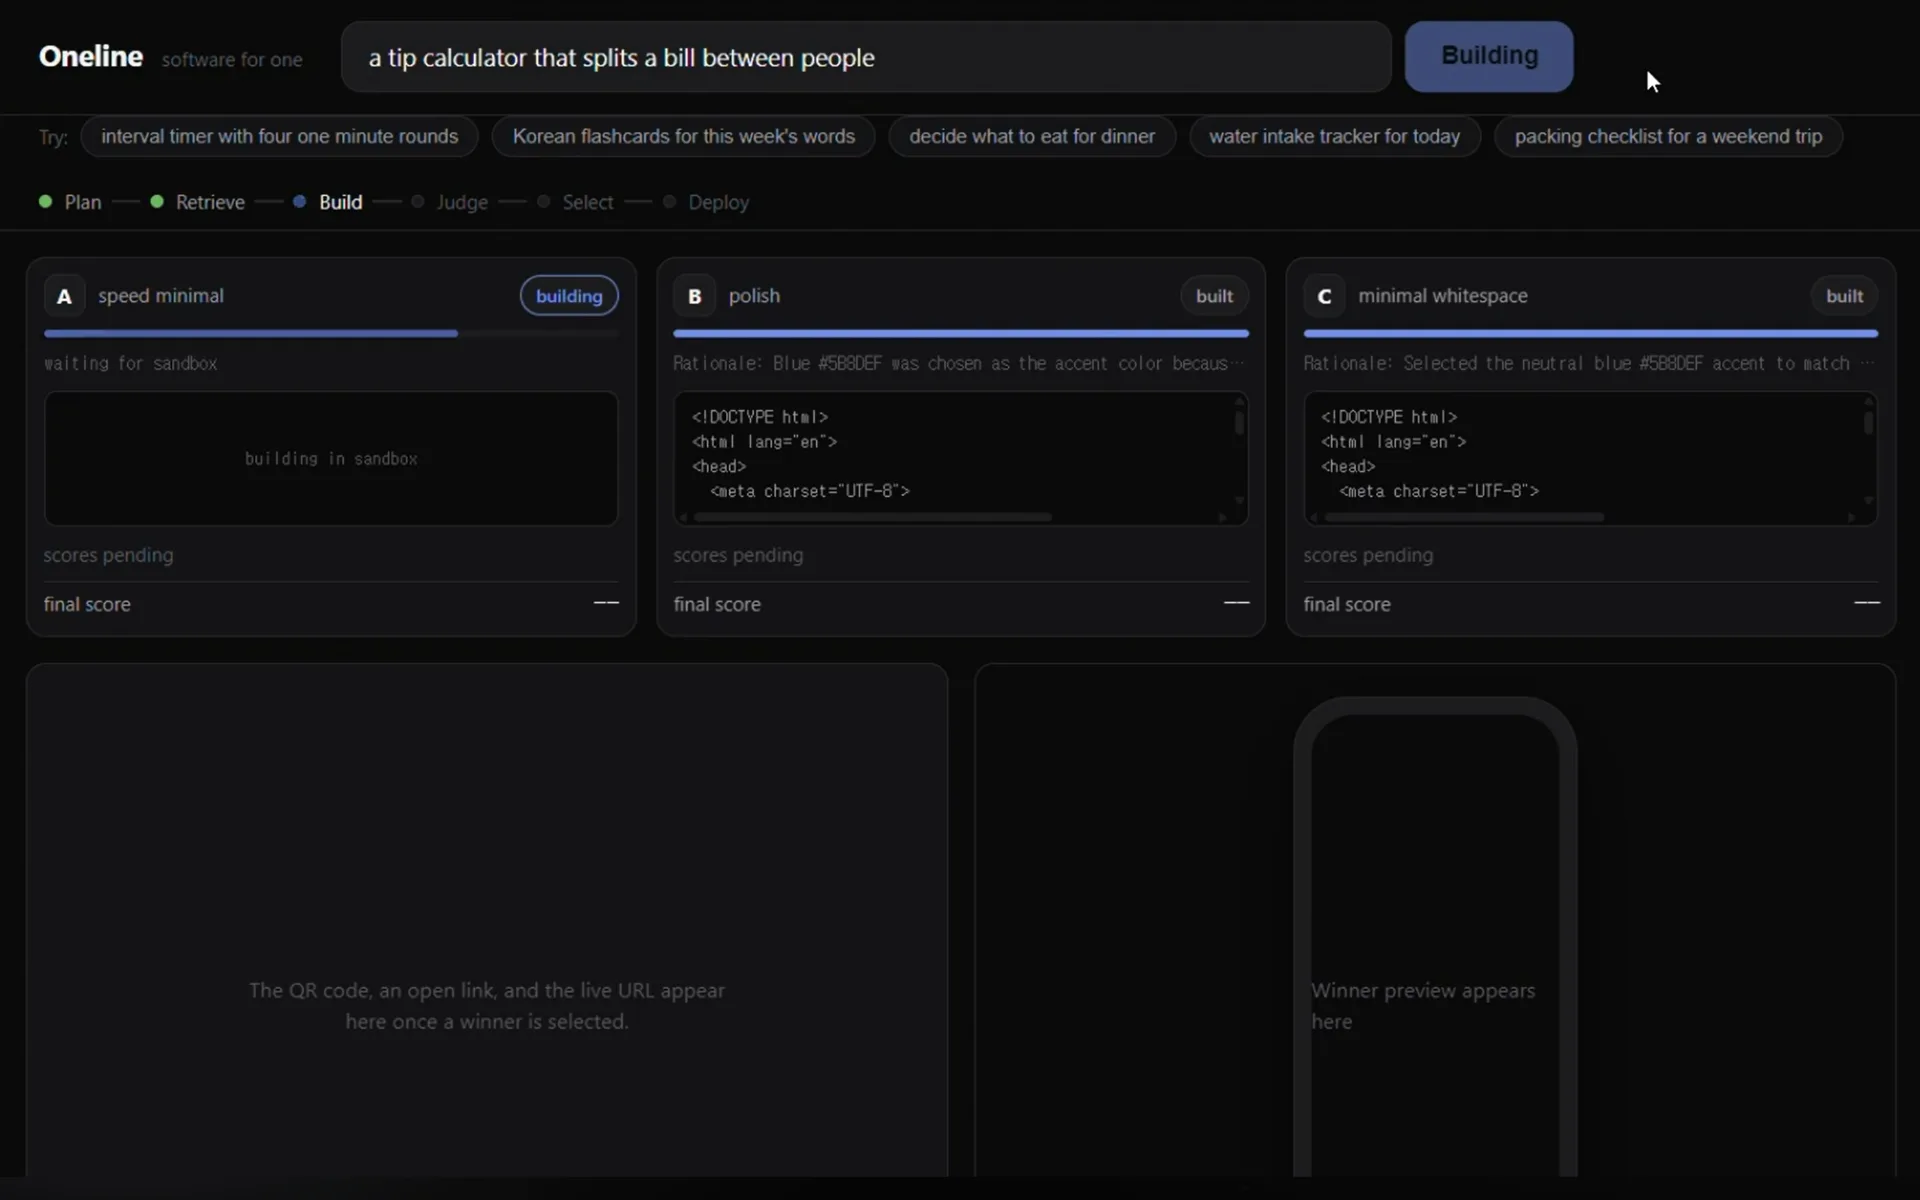1920x1200 pixels.
Task: Select the Plan pipeline step
Action: [x=71, y=202]
